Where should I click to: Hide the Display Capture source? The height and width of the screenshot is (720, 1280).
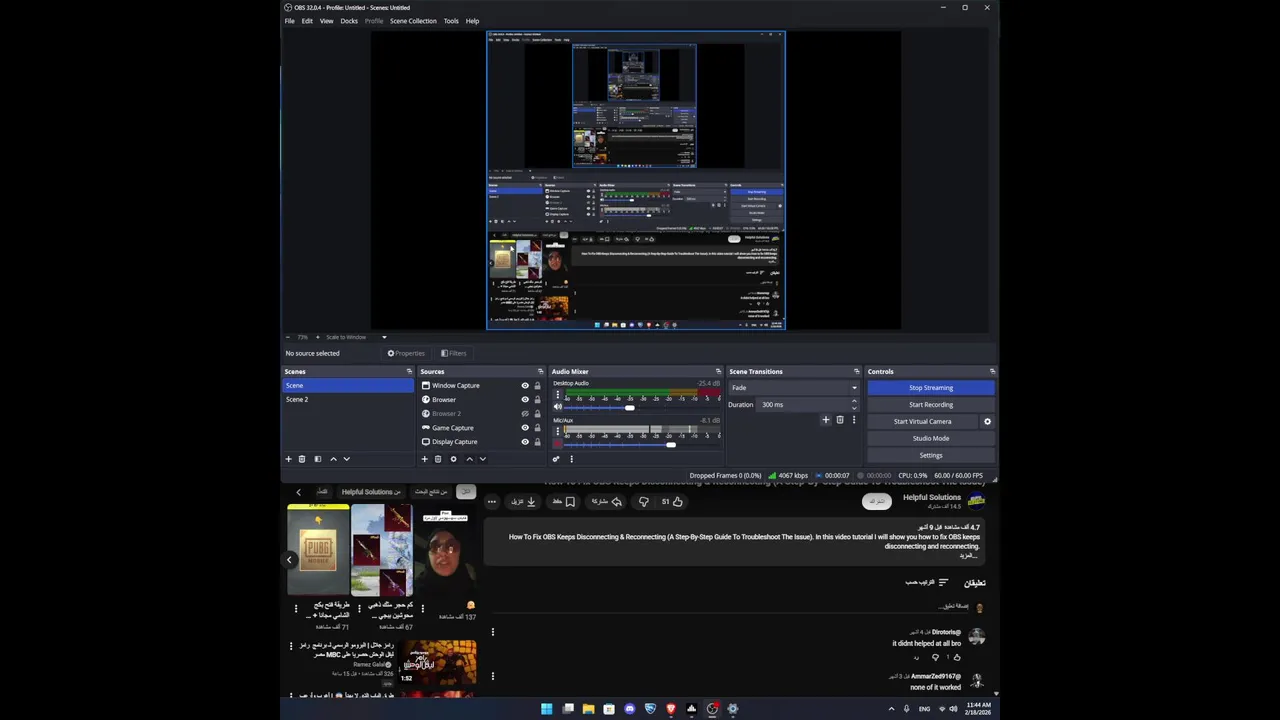pos(525,441)
